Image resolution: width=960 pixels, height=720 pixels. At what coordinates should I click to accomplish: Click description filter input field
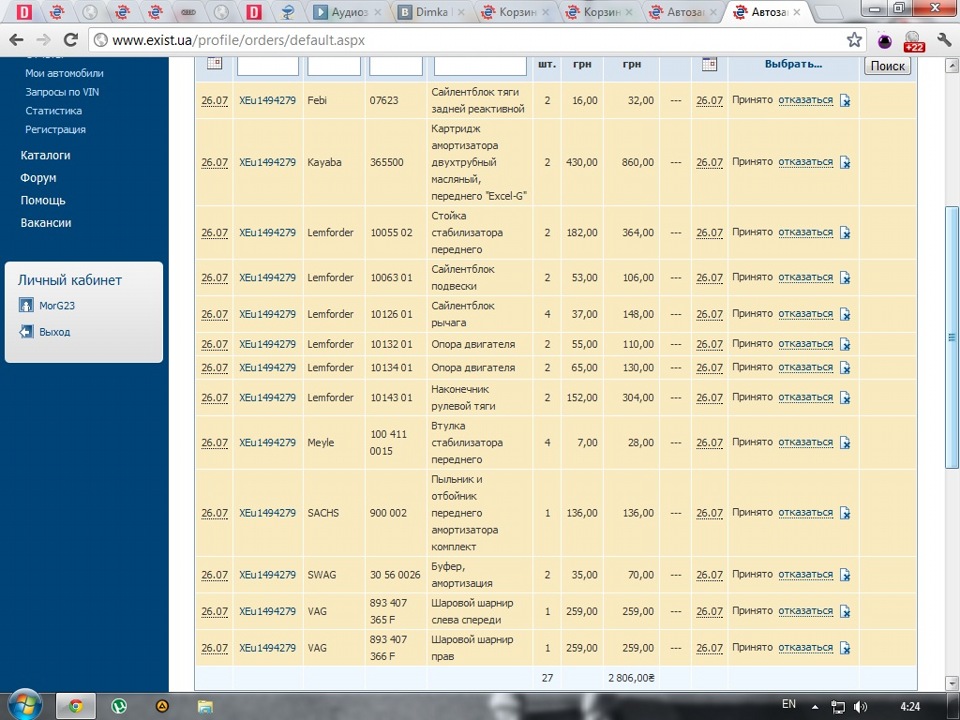coord(480,65)
